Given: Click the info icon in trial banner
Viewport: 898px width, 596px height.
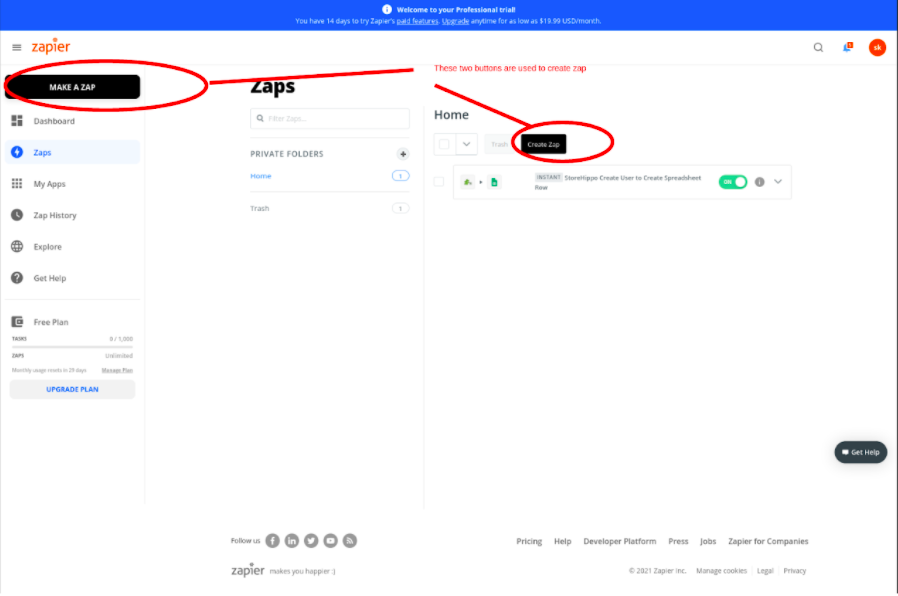Looking at the screenshot, I should (x=387, y=9).
